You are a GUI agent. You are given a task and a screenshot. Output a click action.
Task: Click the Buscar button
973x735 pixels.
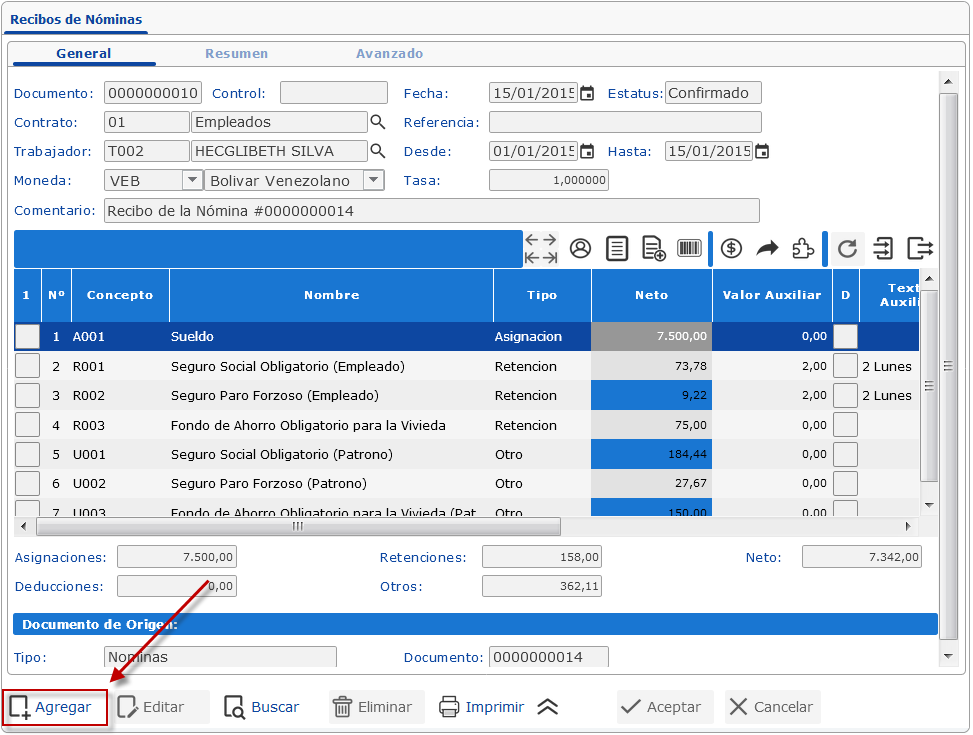pos(262,707)
